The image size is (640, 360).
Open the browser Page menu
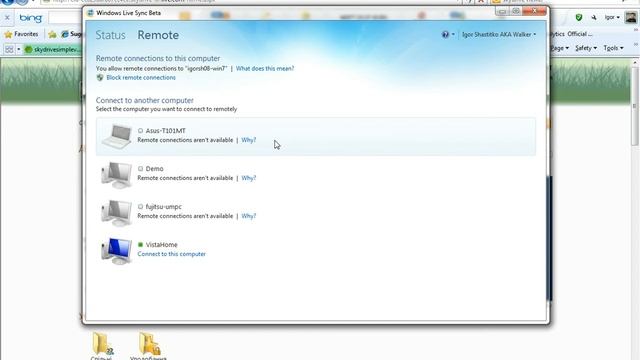(x=560, y=48)
